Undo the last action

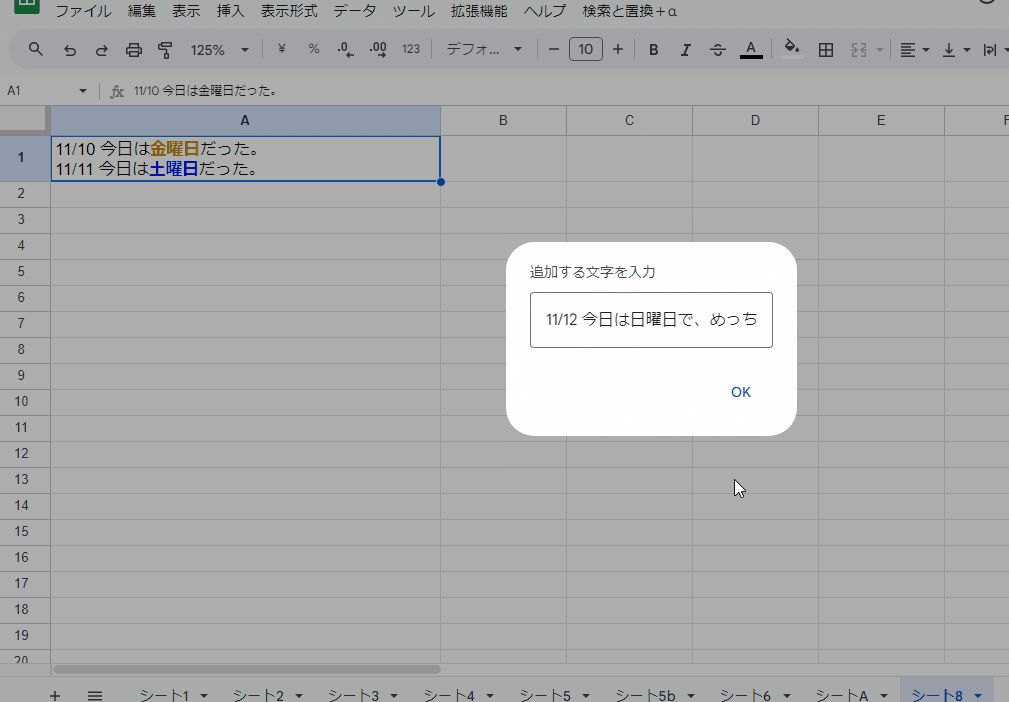69,50
